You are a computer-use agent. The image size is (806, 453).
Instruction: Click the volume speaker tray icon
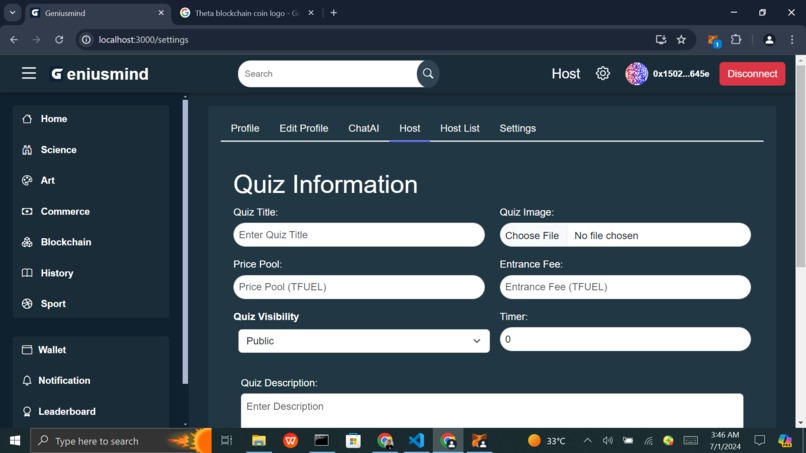(x=608, y=441)
